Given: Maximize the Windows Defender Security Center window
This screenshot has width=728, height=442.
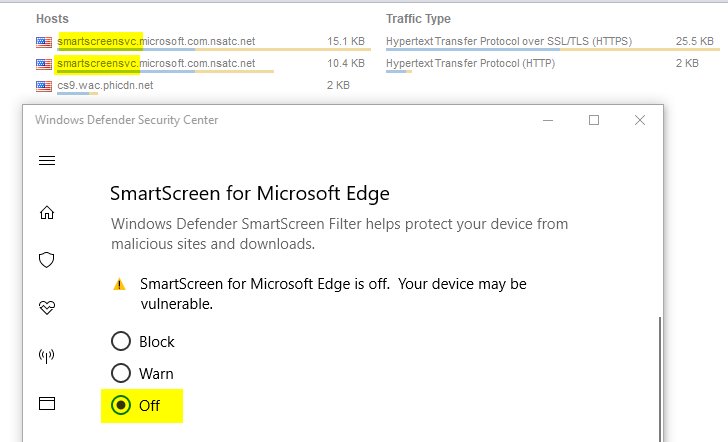Looking at the screenshot, I should pyautogui.click(x=594, y=120).
